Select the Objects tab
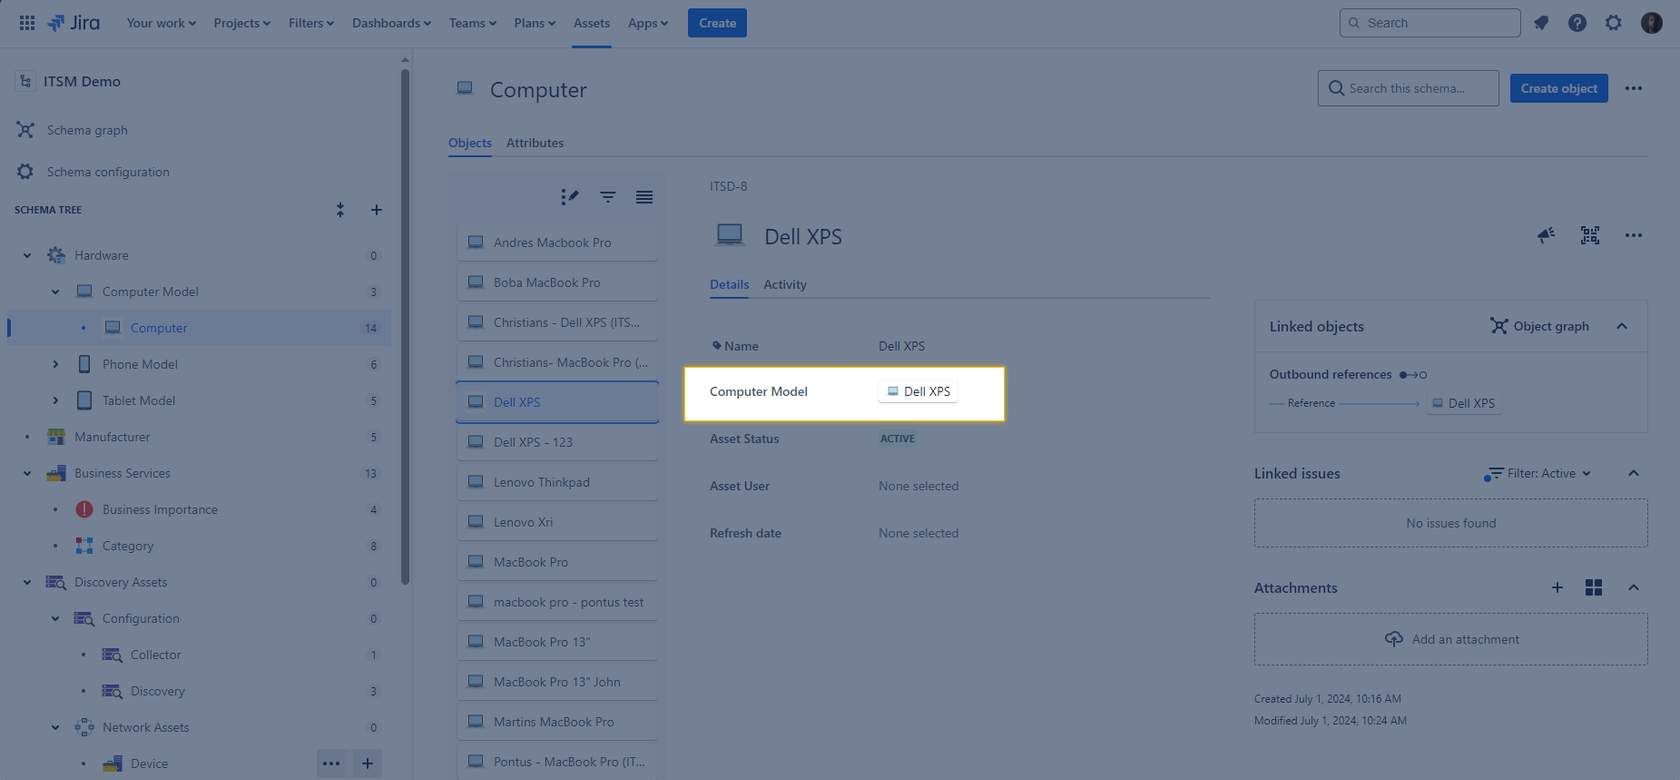Screen dimensions: 1680x780 pos(470,143)
